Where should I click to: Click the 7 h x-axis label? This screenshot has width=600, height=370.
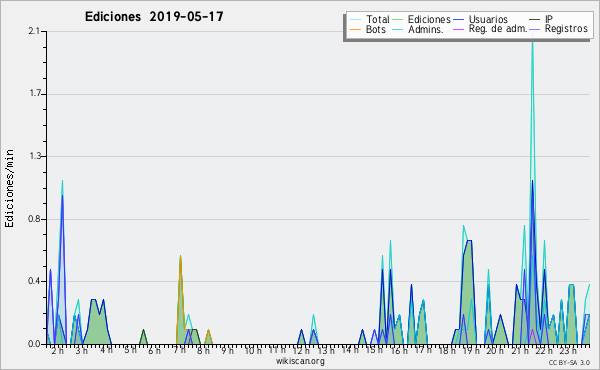click(x=179, y=350)
